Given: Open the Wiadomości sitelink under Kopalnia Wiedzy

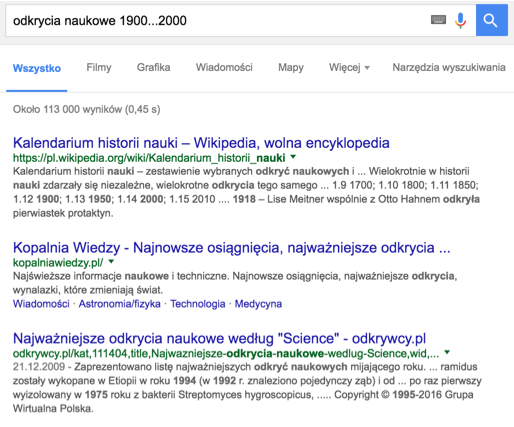Looking at the screenshot, I should (x=41, y=304).
